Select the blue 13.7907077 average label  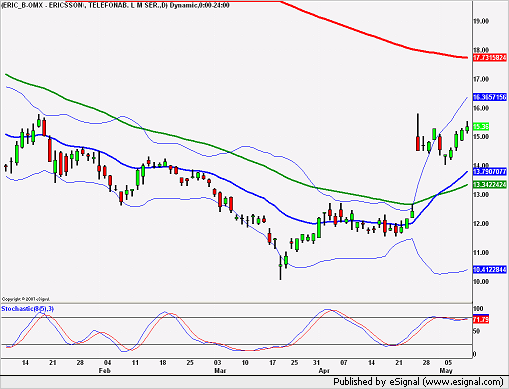pyautogui.click(x=490, y=172)
